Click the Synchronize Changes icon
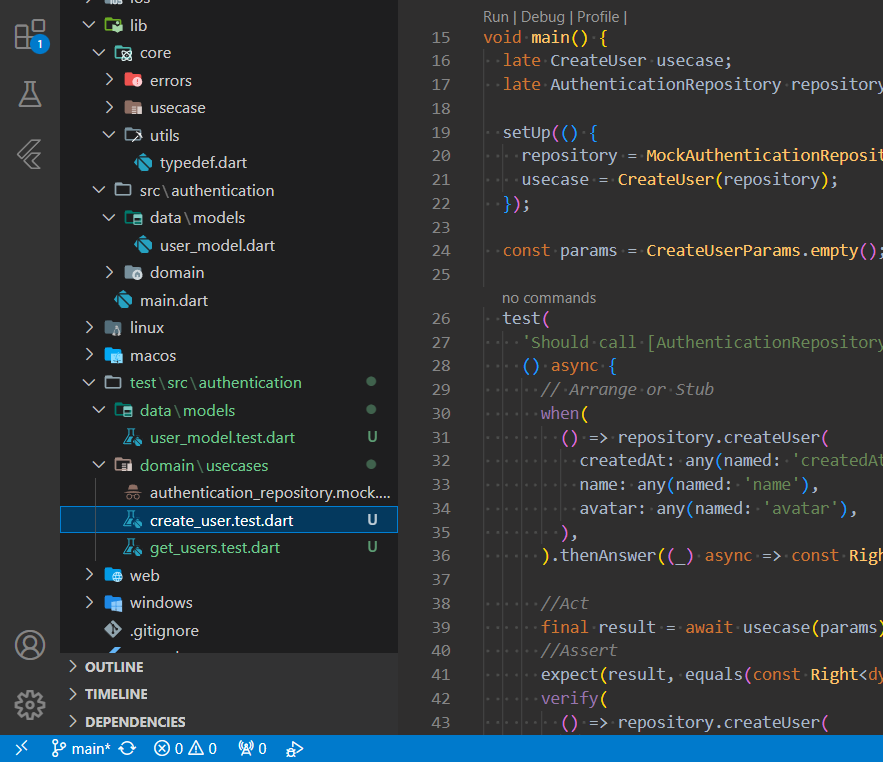883x762 pixels. click(127, 748)
